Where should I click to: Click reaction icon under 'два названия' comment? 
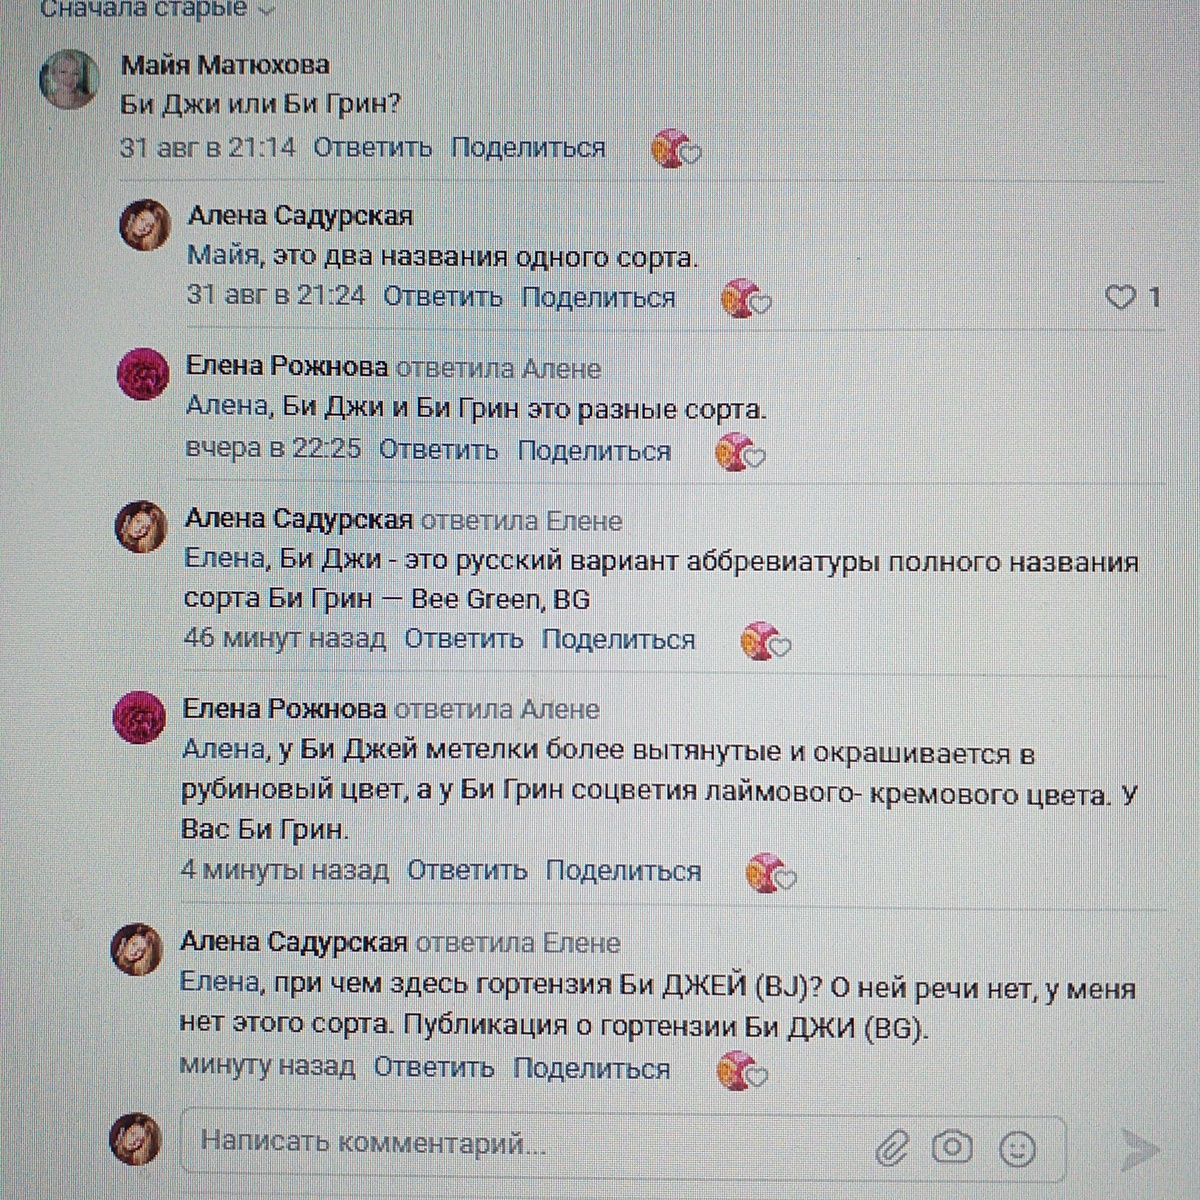[746, 299]
